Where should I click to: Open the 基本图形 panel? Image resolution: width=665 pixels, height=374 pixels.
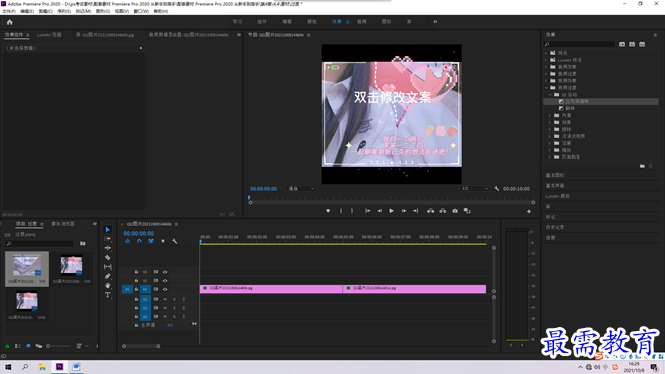[x=555, y=175]
